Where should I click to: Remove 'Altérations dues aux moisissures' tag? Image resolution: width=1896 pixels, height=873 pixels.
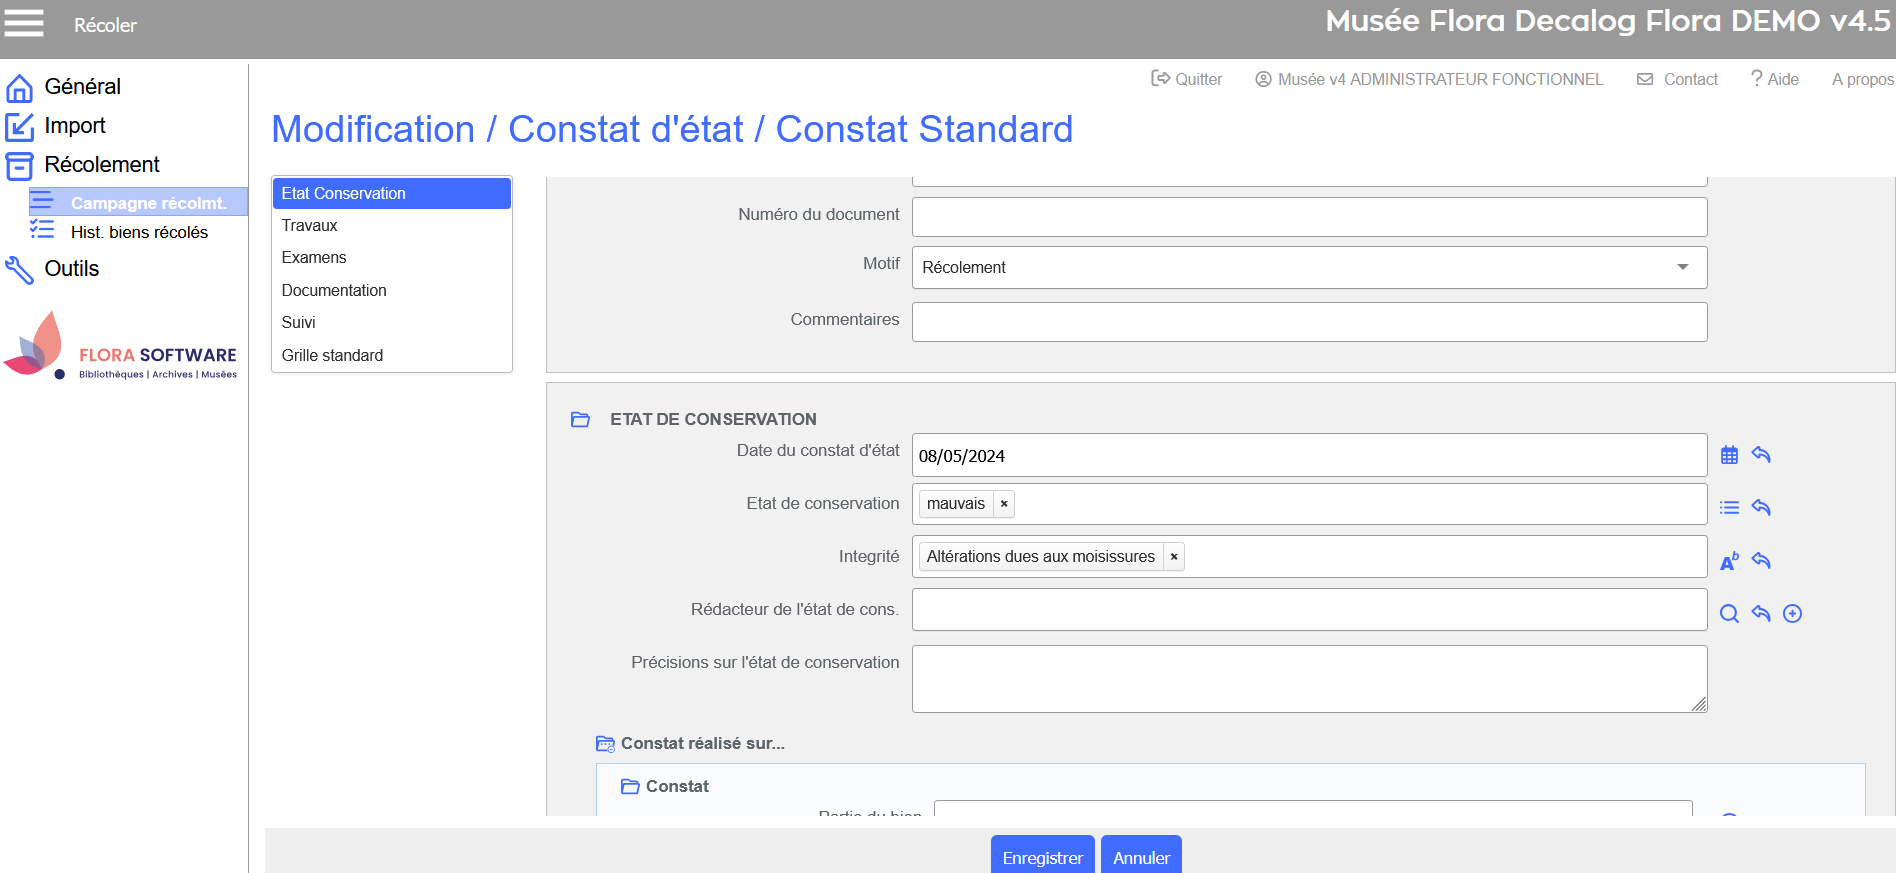pos(1174,557)
